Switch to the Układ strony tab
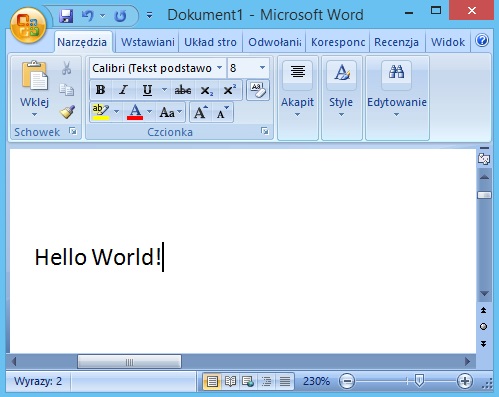Screen dimensions: 499x397 point(210,42)
